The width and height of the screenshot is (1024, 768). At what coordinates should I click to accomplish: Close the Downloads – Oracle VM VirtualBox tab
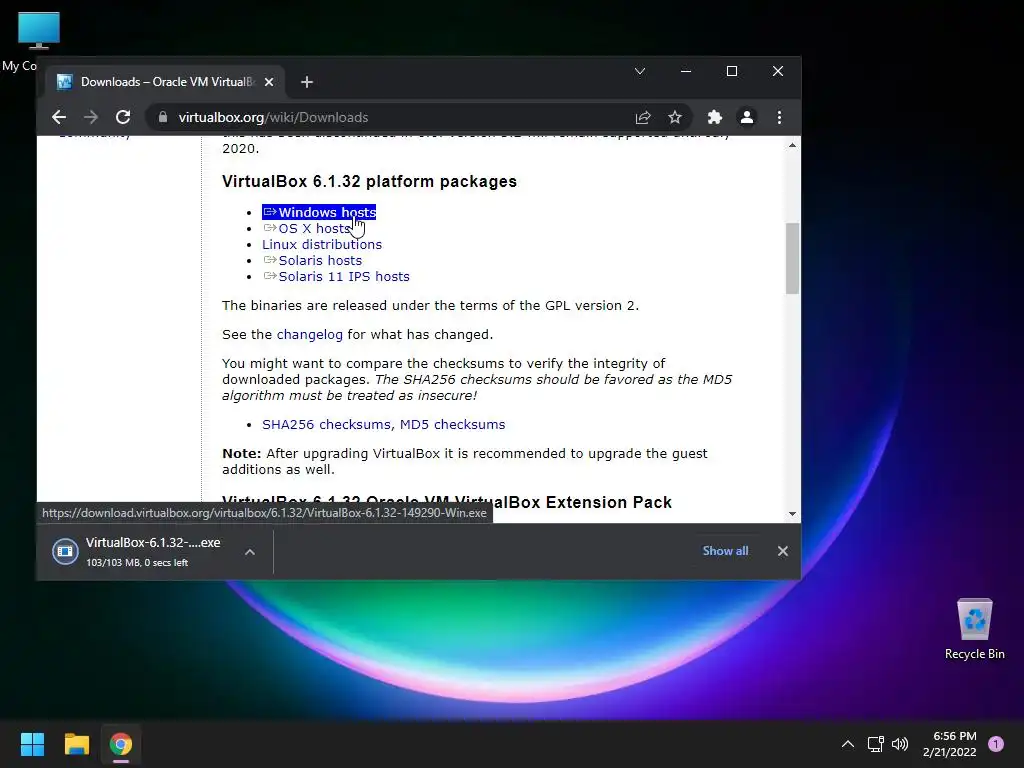coord(269,82)
